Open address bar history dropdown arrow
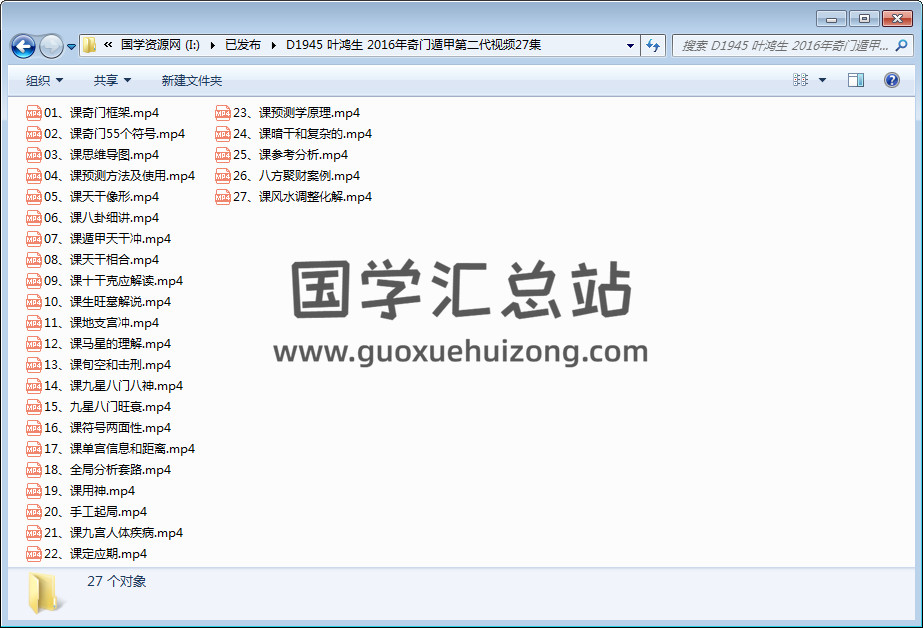This screenshot has height=628, width=923. 630,45
